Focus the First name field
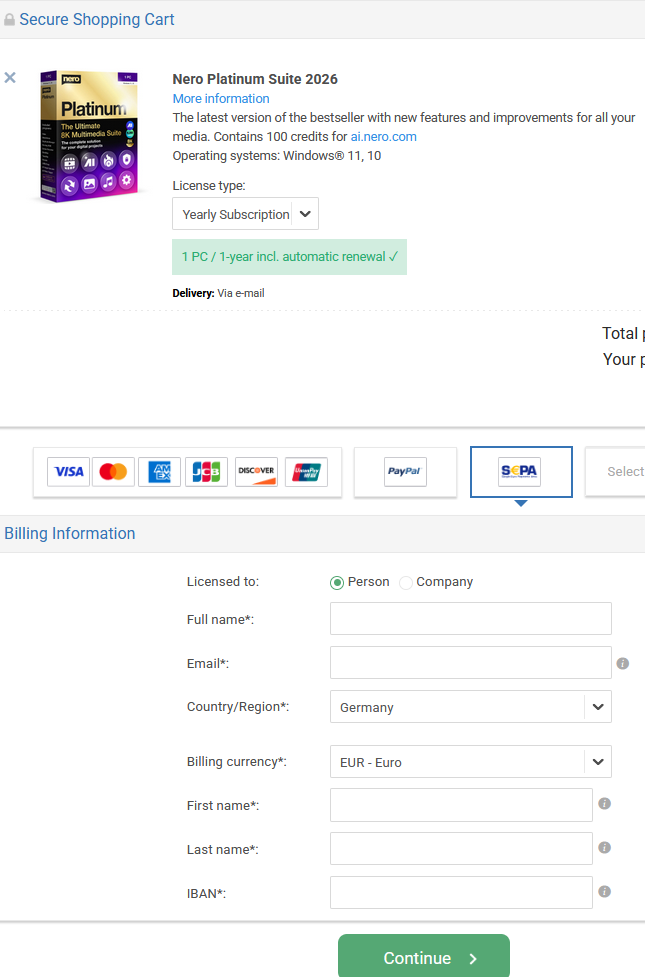The height and width of the screenshot is (977, 645). coord(461,804)
